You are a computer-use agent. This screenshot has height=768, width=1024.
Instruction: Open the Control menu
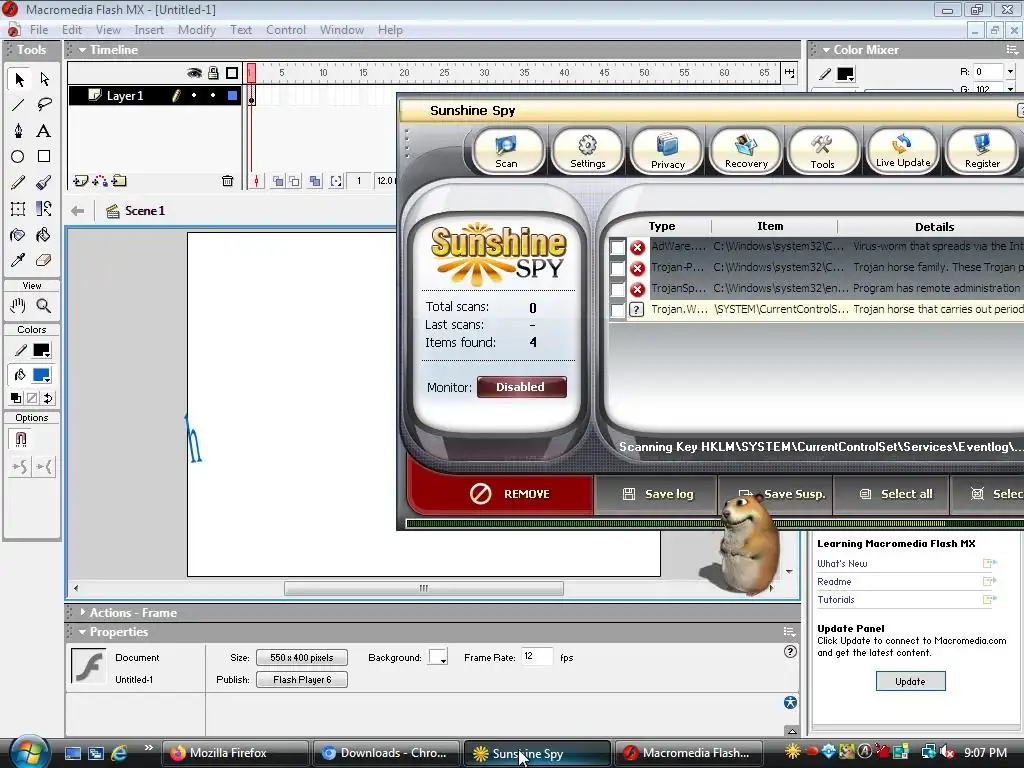[285, 30]
